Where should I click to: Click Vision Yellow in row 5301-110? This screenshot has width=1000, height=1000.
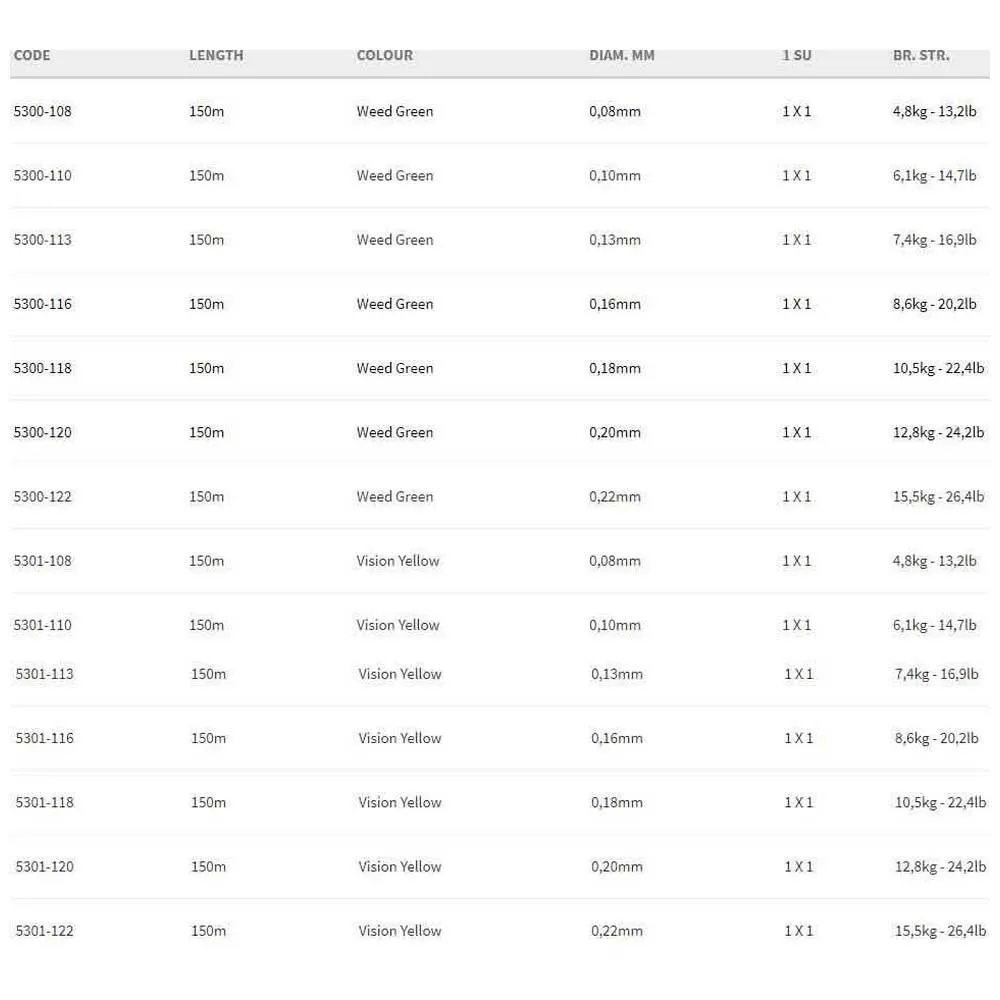point(398,625)
